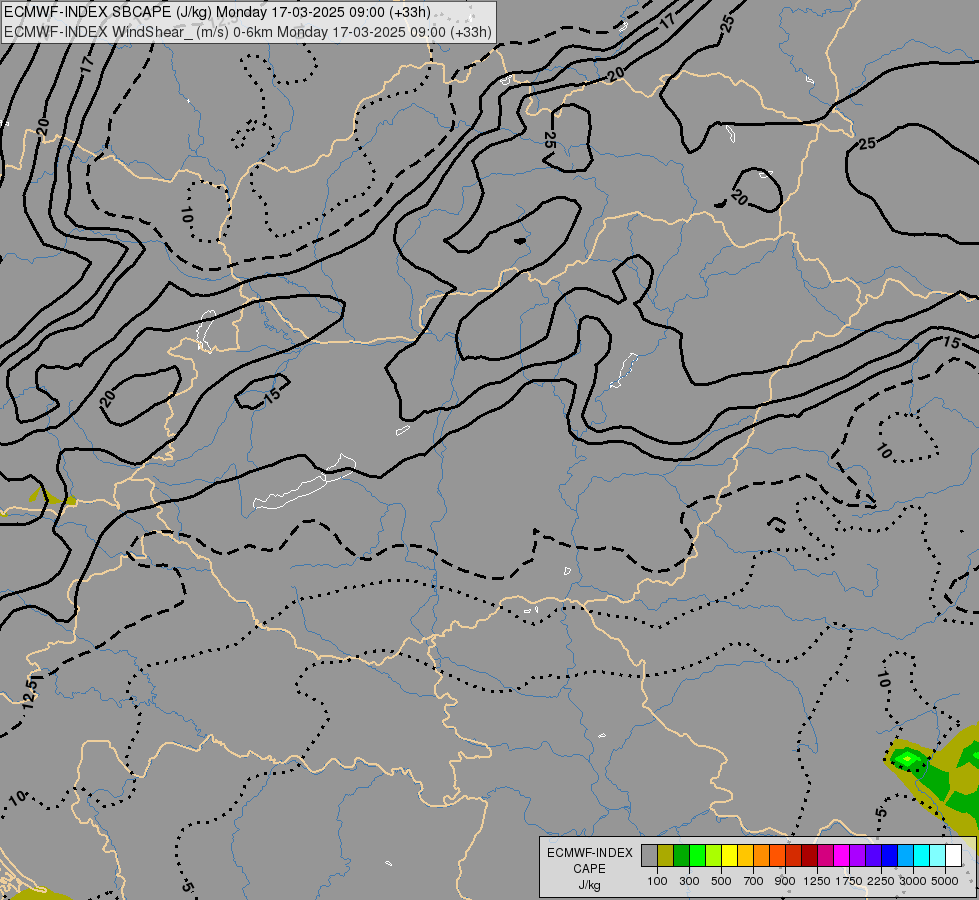
Task: Pick the pure yellow swatch starting at 500
Action: pos(729,855)
